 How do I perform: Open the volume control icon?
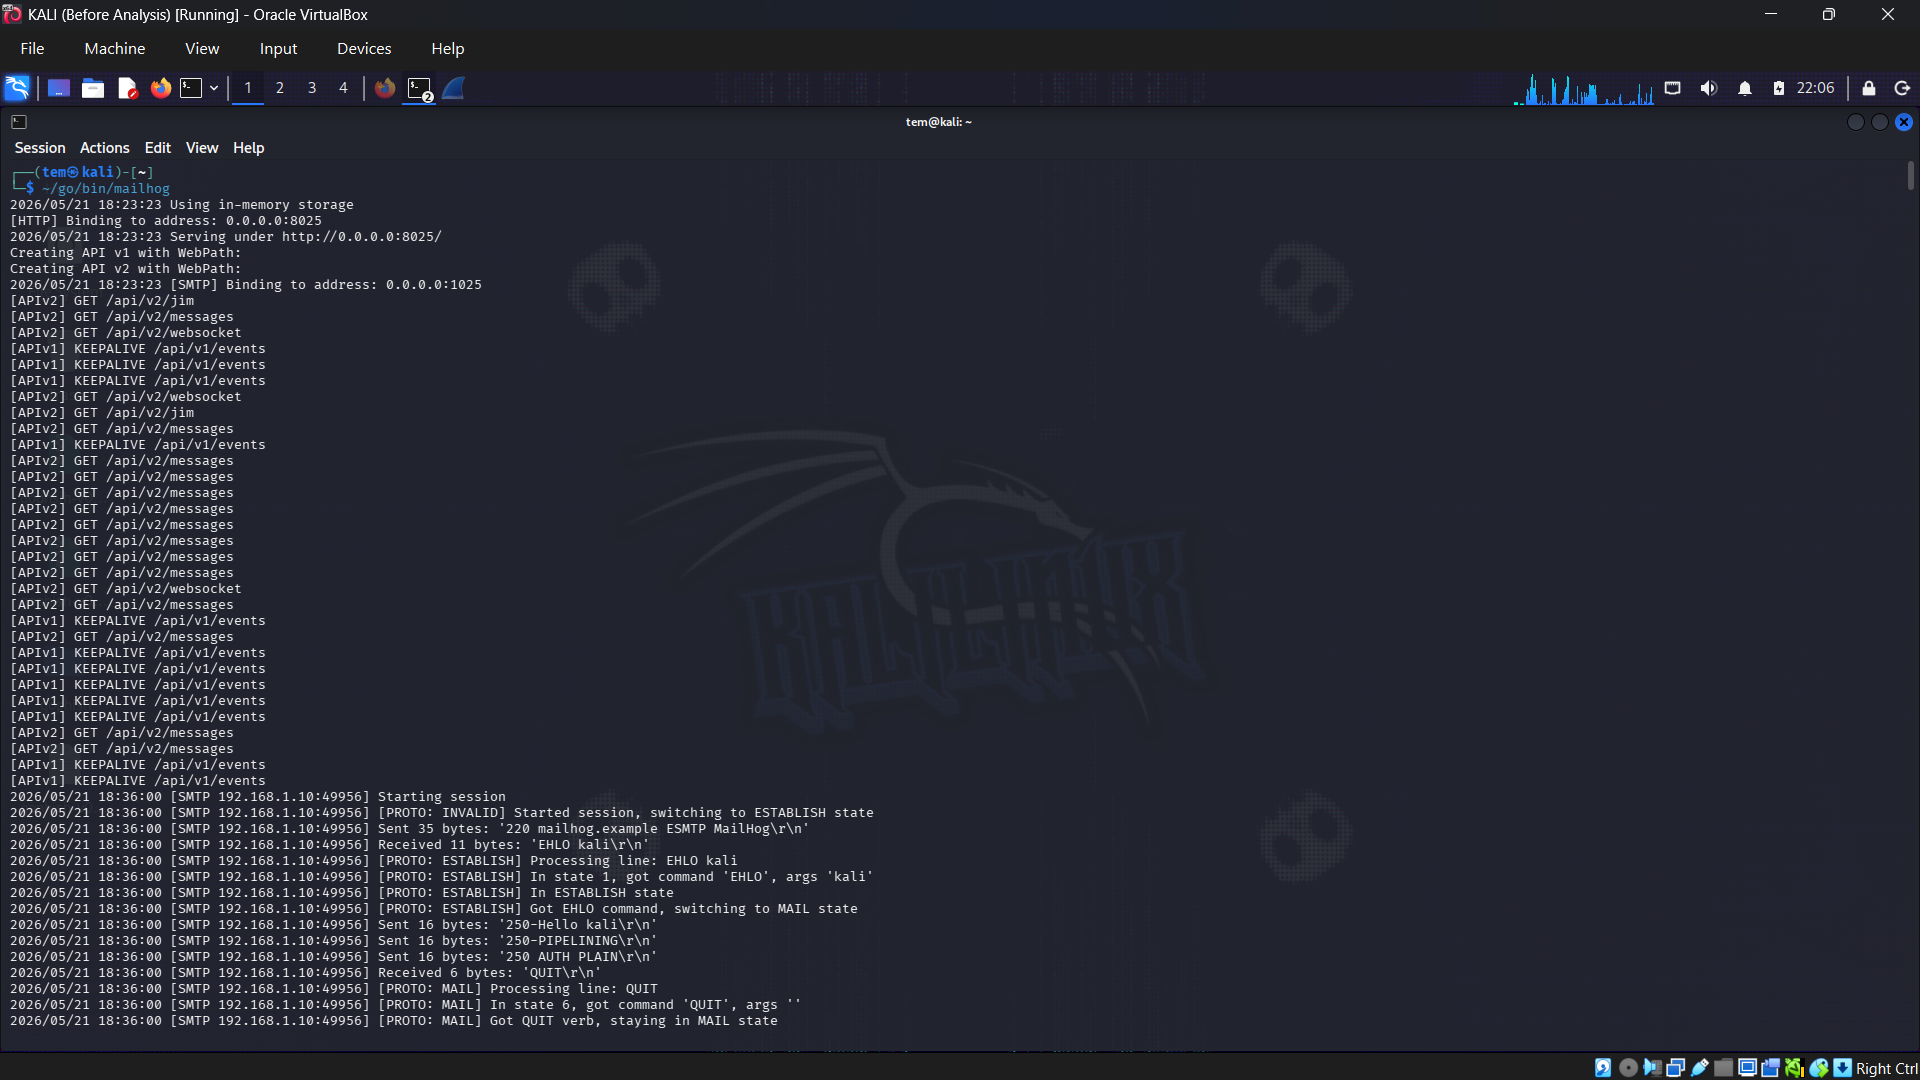[1708, 88]
